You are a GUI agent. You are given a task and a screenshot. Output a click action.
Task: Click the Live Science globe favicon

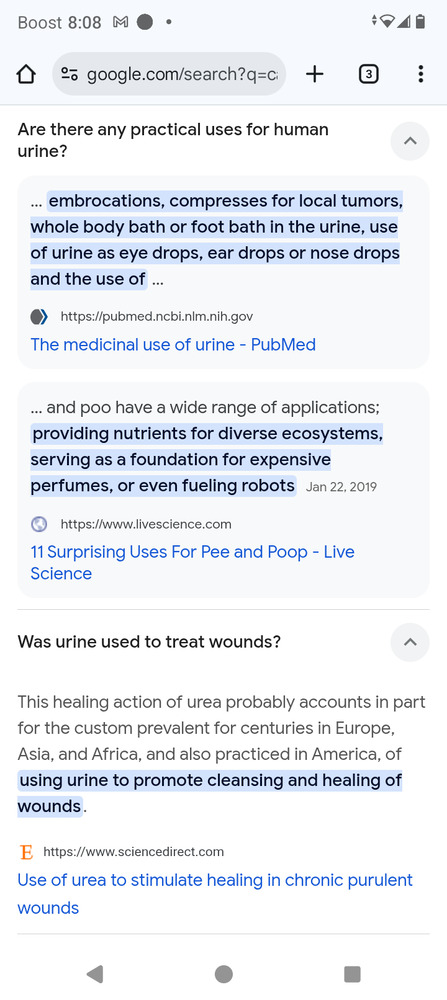point(39,524)
